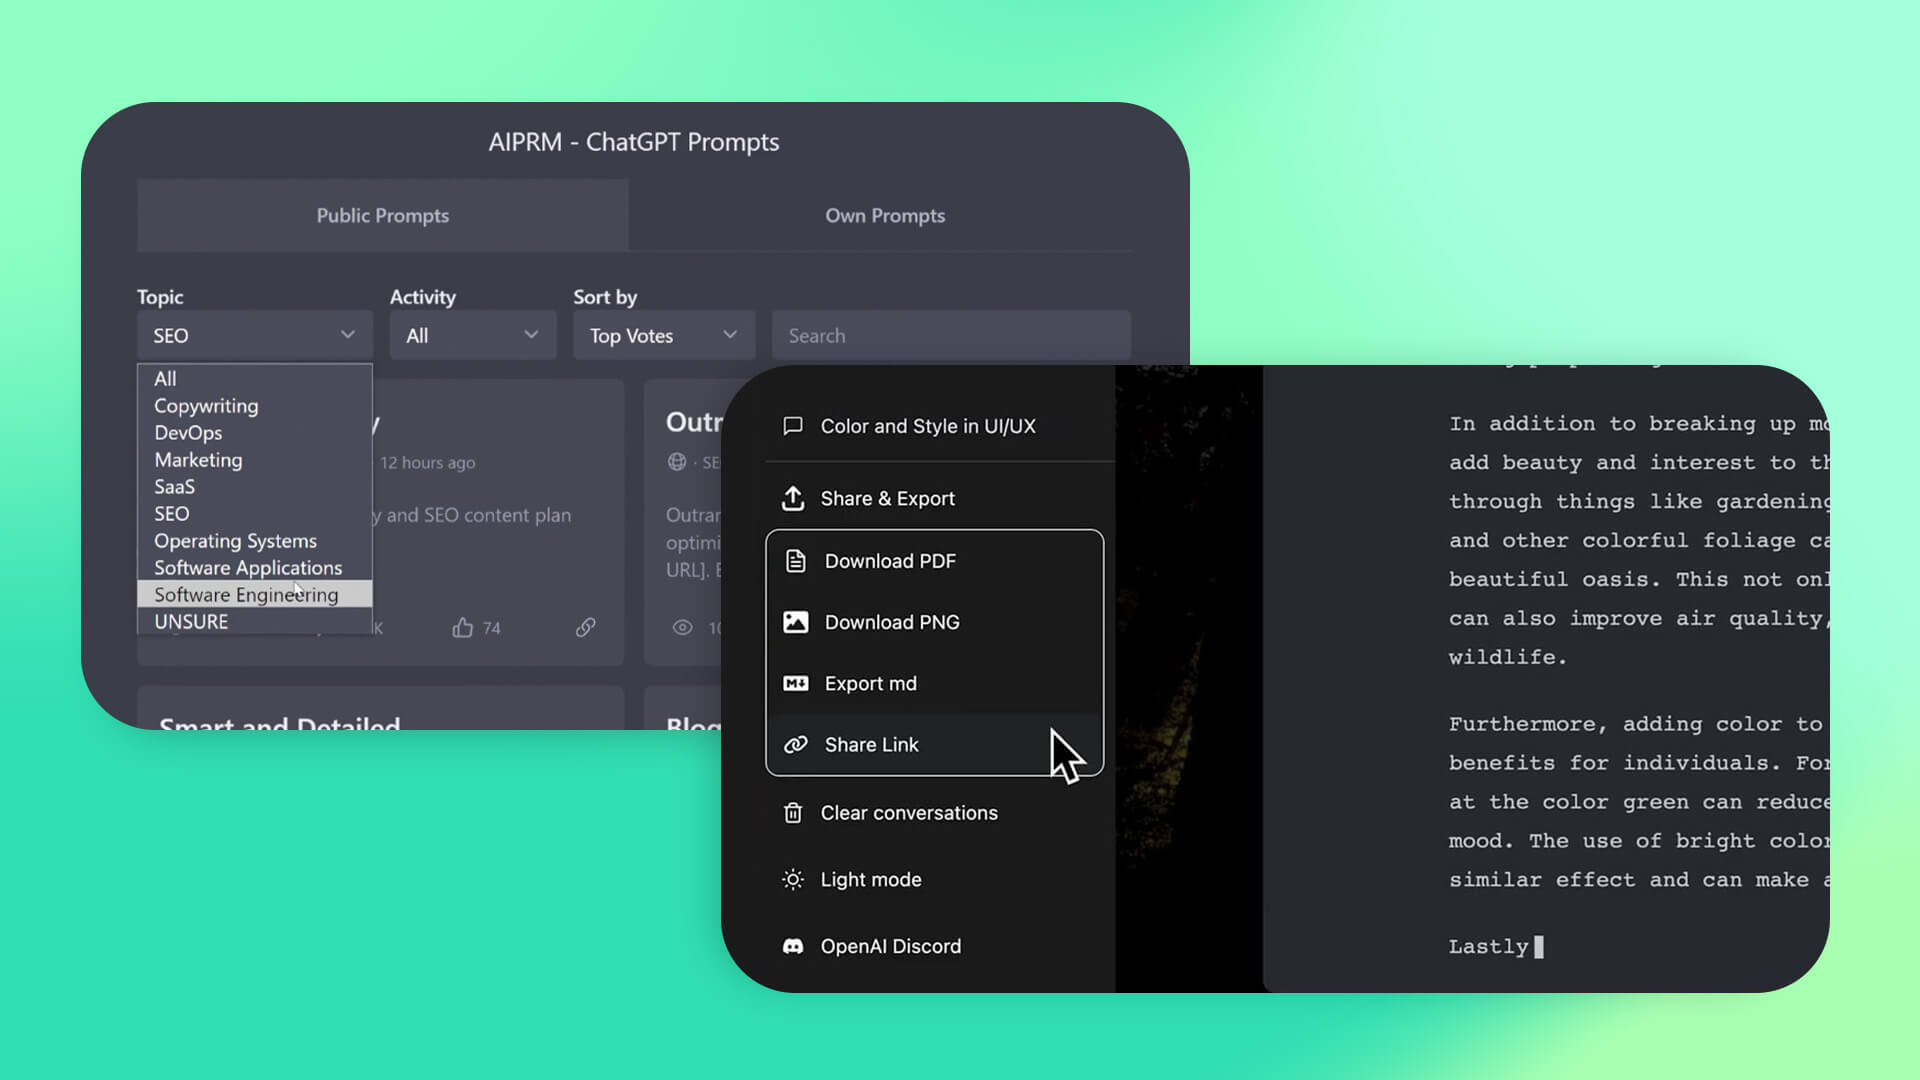Select the Export md markdown icon
Screen dimensions: 1920x1080
[x=795, y=683]
